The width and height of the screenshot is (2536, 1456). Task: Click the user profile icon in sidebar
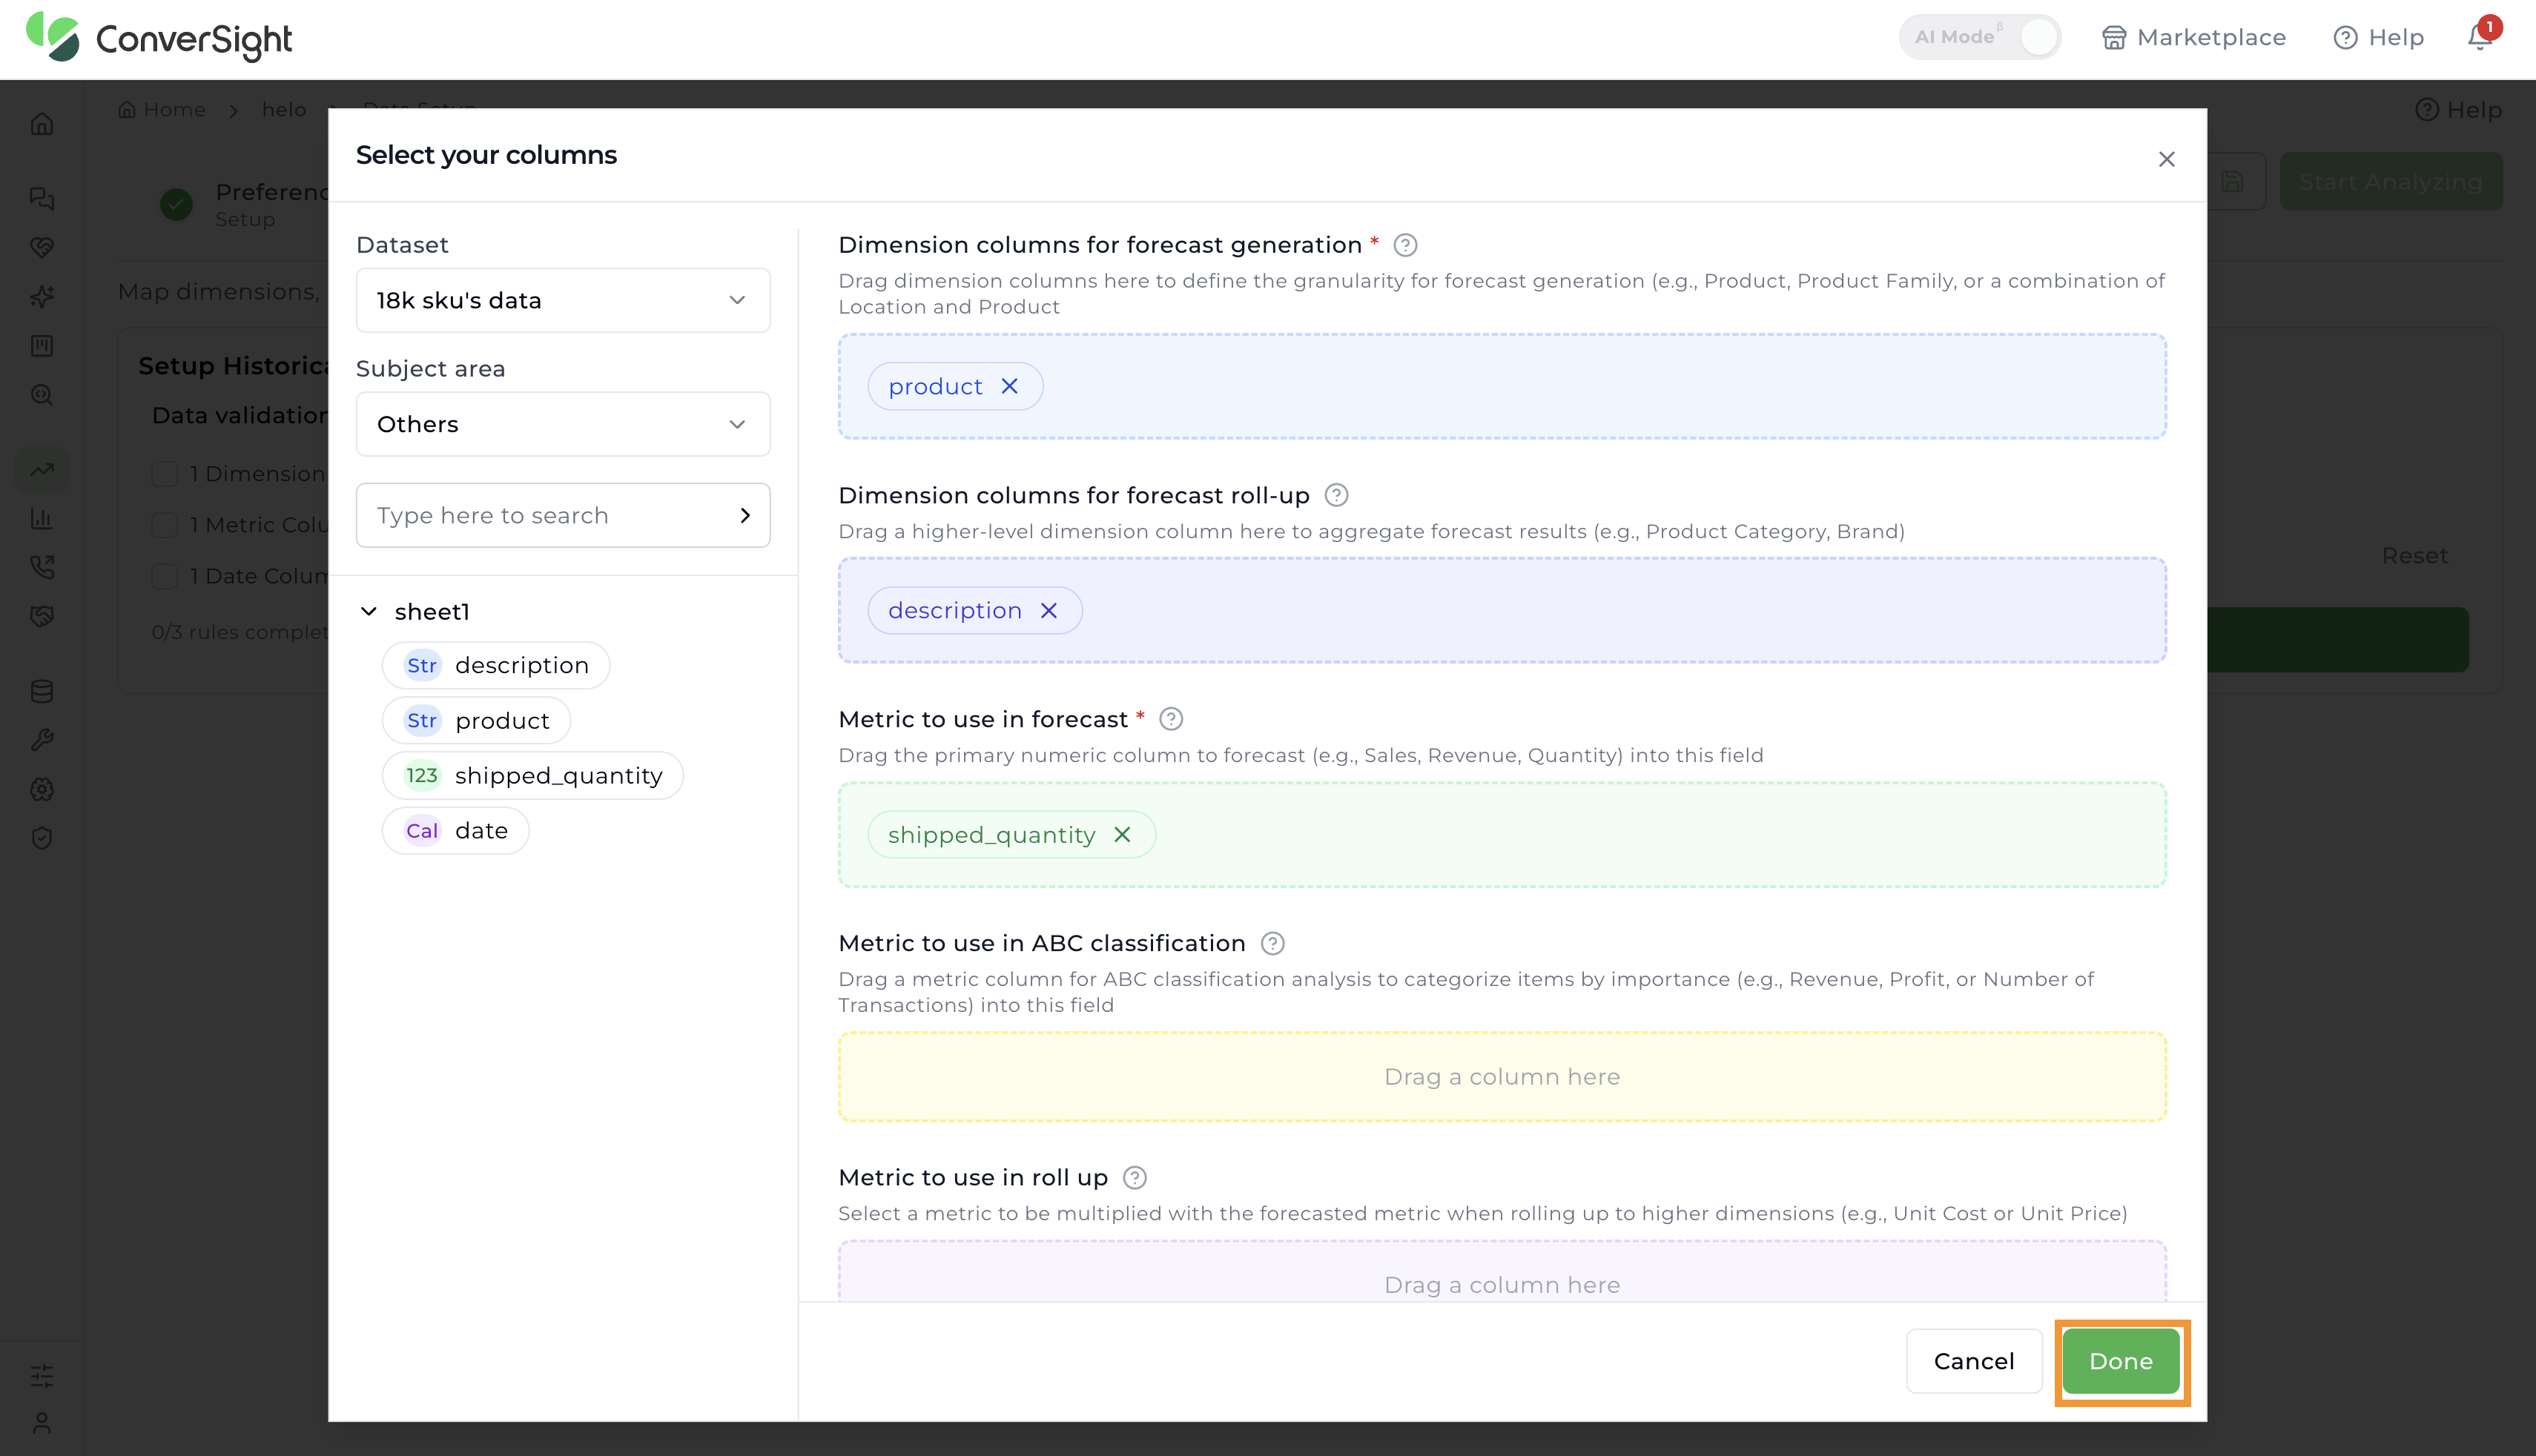pyautogui.click(x=42, y=1422)
